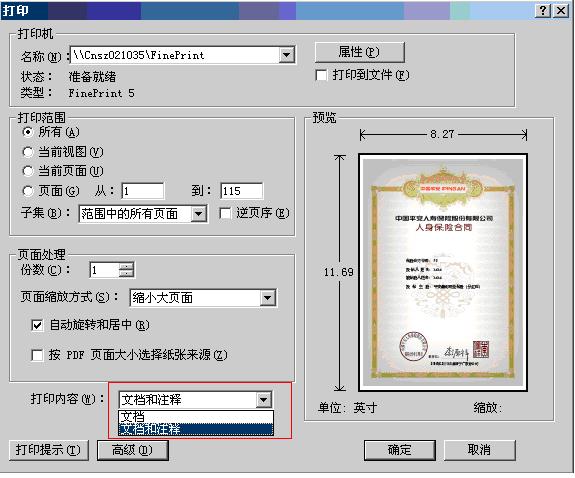Close the print dialog window
The height and width of the screenshot is (478, 575).
(561, 10)
